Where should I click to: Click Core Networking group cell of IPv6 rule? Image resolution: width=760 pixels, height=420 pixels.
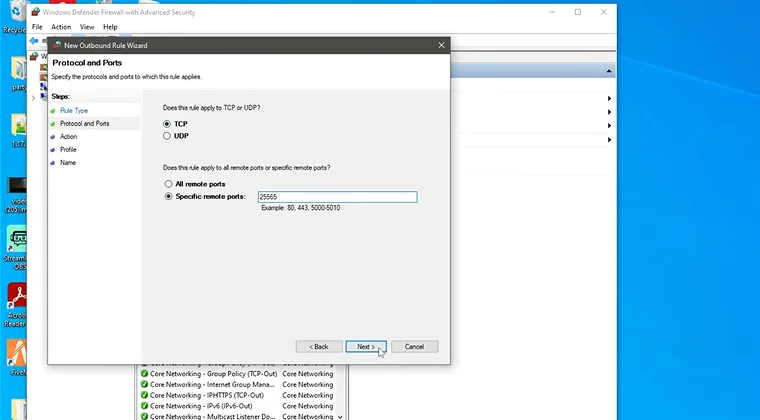point(308,406)
